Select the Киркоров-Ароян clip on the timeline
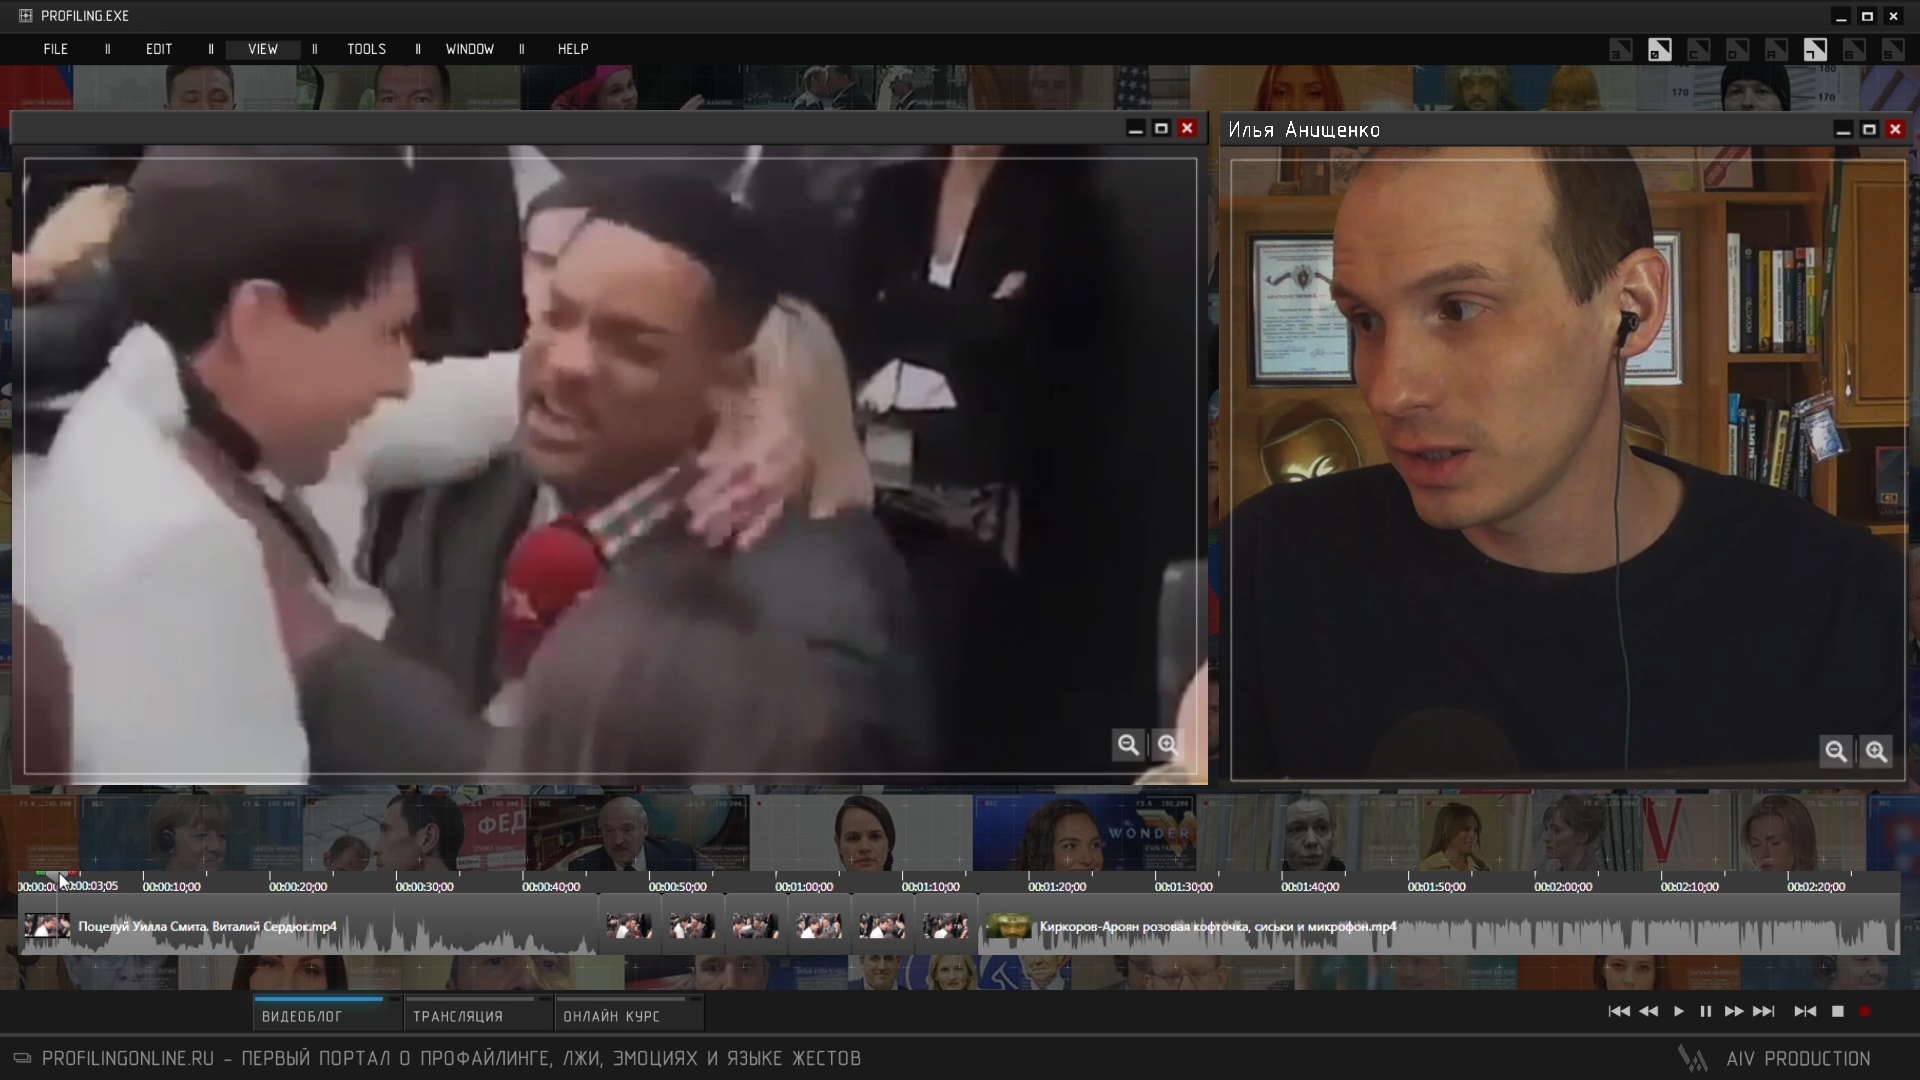This screenshot has height=1080, width=1920. pyautogui.click(x=1217, y=927)
